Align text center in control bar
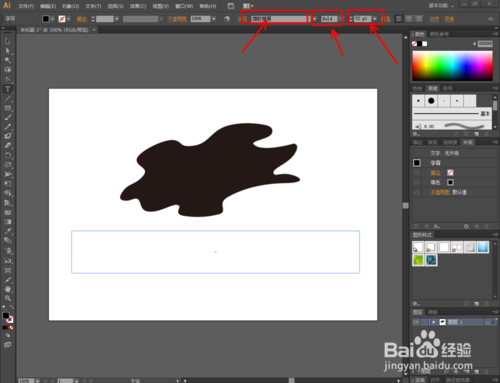The image size is (500, 383). (409, 19)
